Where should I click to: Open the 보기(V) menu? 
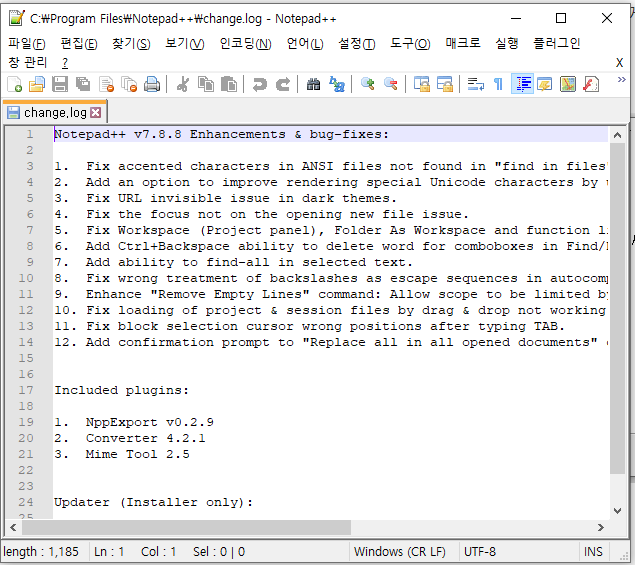[185, 43]
